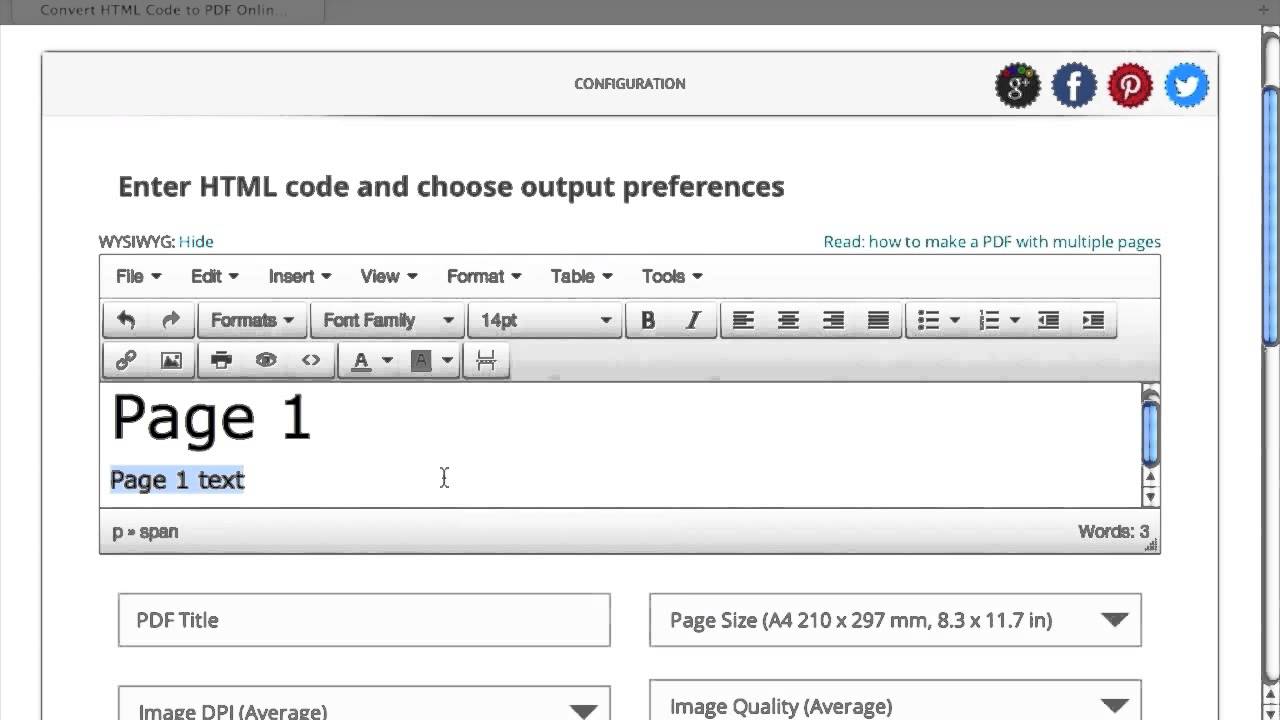The width and height of the screenshot is (1280, 720).
Task: Open the View menu
Action: pyautogui.click(x=389, y=276)
